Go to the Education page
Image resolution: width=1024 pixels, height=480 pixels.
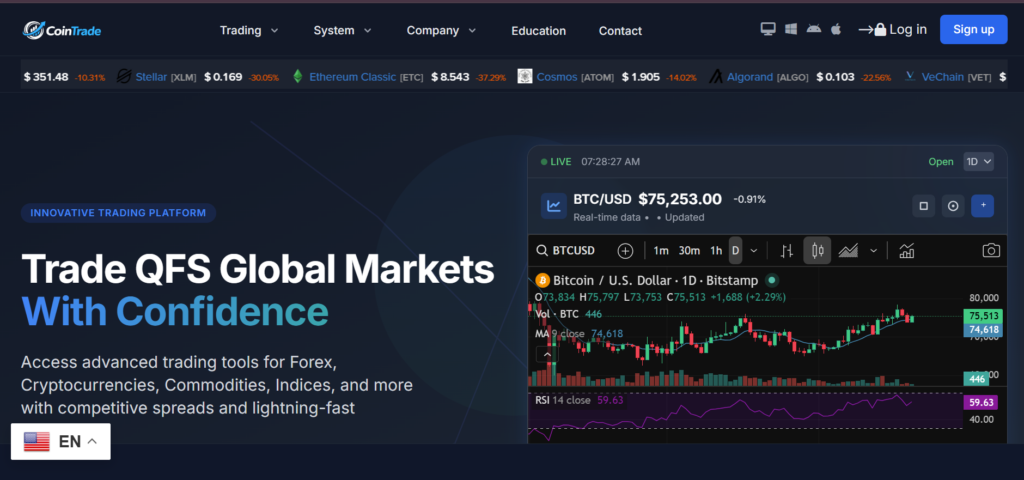[x=539, y=31]
